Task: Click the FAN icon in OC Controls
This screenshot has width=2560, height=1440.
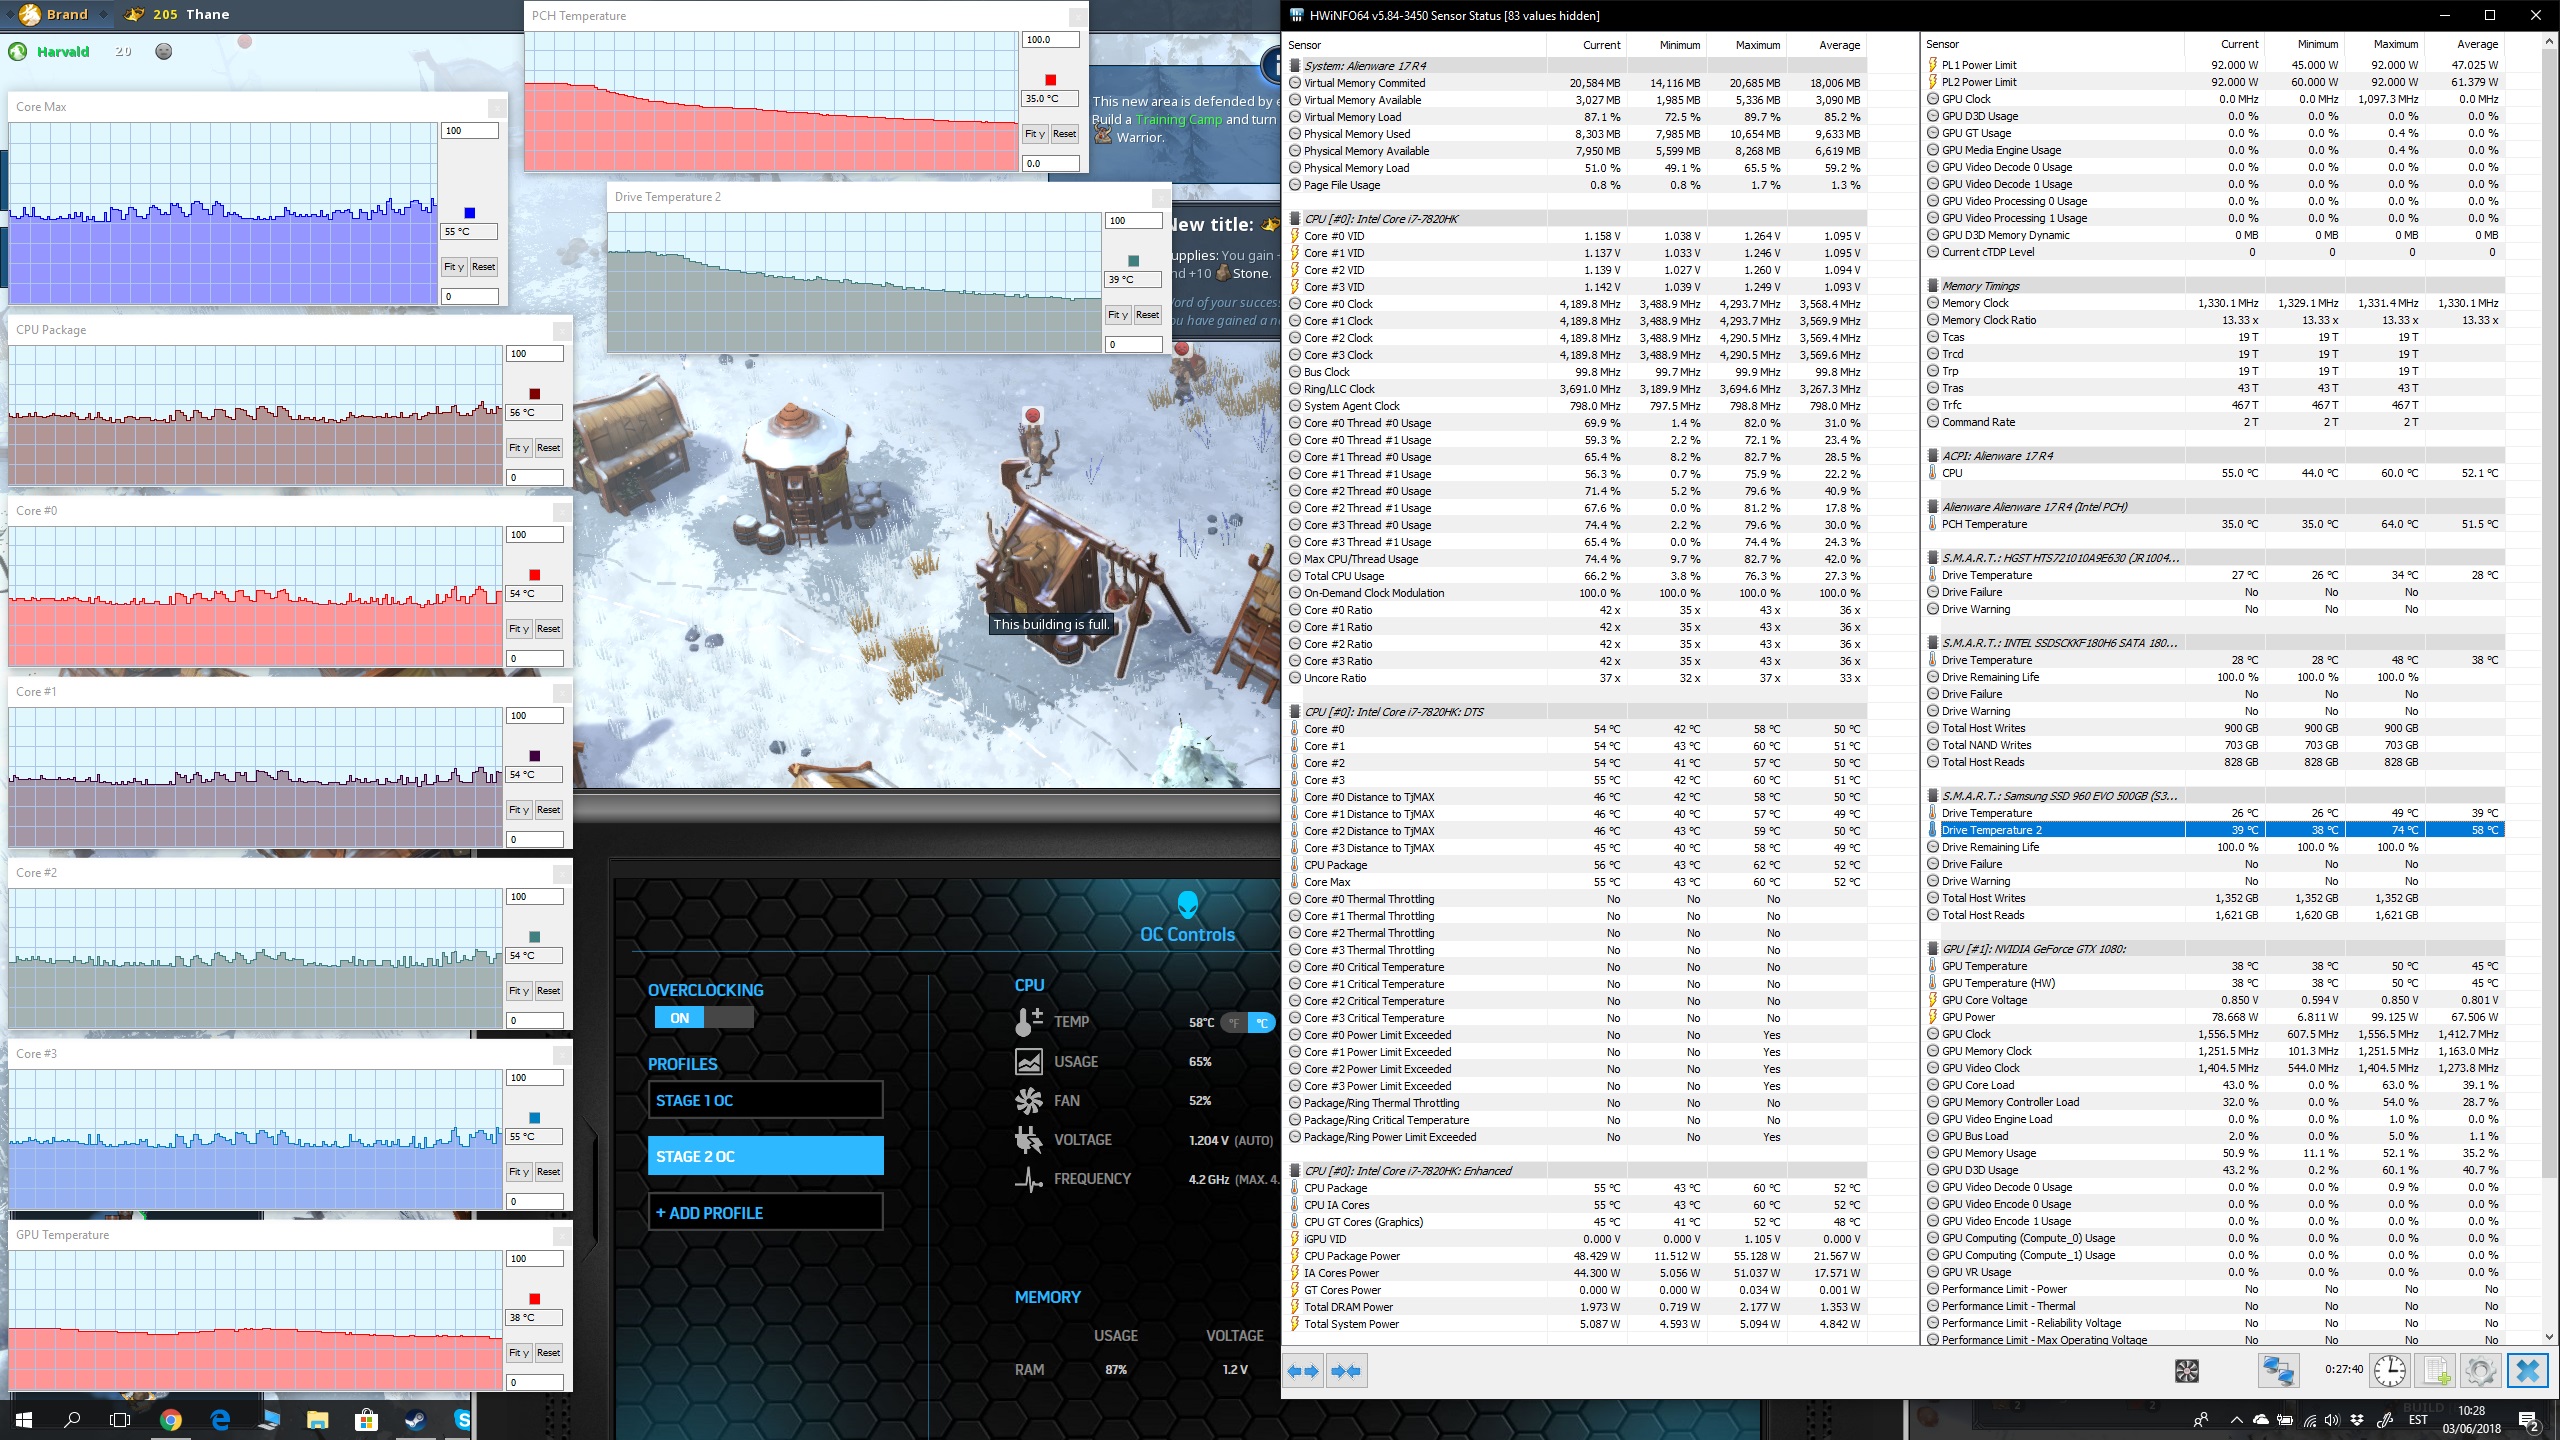Action: pyautogui.click(x=1029, y=1101)
